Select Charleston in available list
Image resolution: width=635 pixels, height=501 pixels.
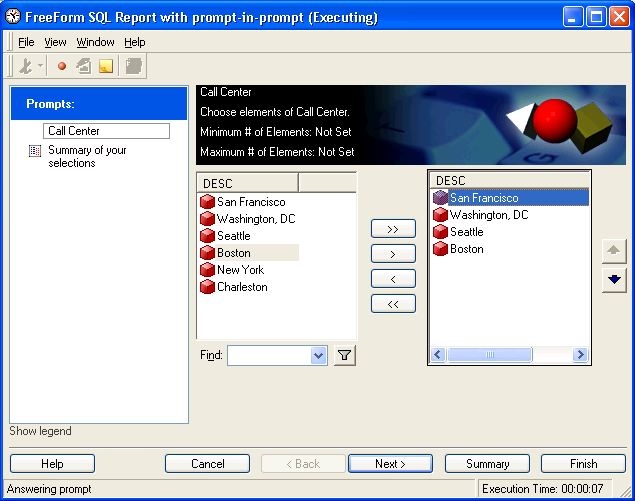(242, 287)
